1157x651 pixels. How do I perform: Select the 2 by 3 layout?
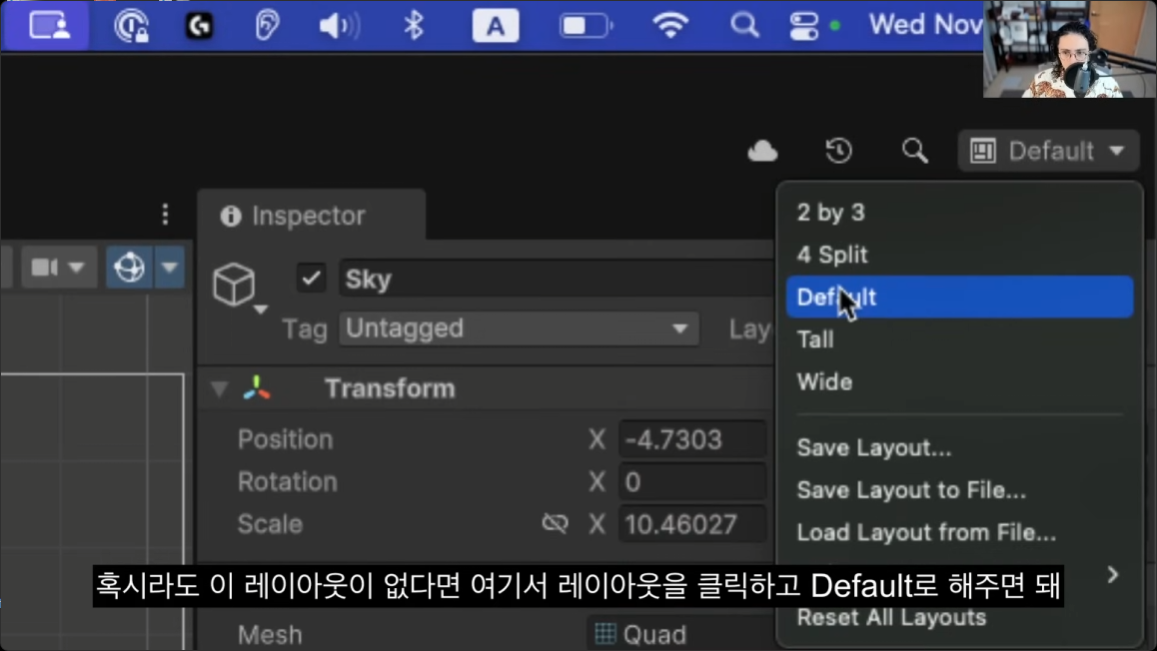pyautogui.click(x=959, y=213)
